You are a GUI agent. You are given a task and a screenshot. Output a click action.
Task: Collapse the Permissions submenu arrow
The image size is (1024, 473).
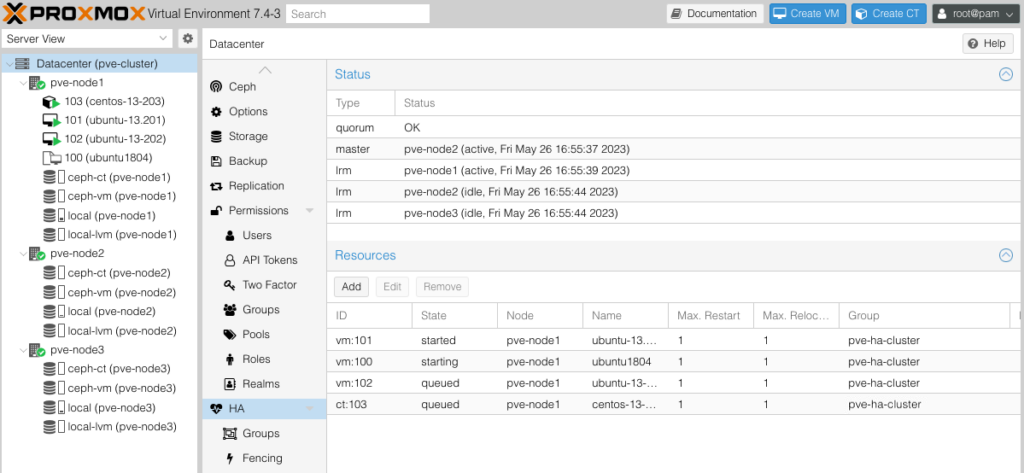tap(310, 211)
